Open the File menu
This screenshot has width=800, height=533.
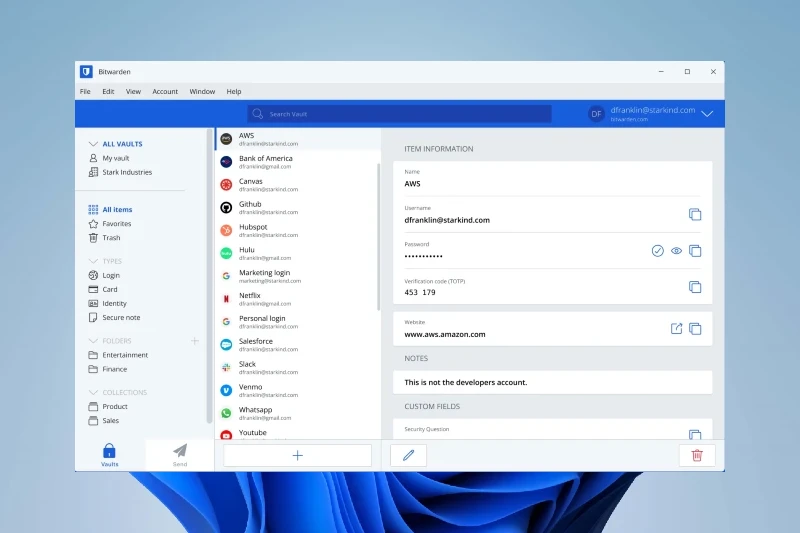(x=85, y=91)
